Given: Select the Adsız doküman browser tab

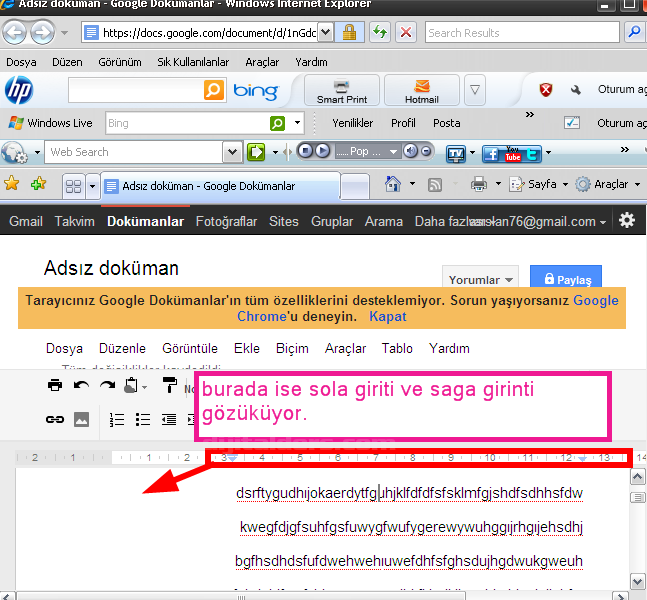Looking at the screenshot, I should pyautogui.click(x=220, y=186).
